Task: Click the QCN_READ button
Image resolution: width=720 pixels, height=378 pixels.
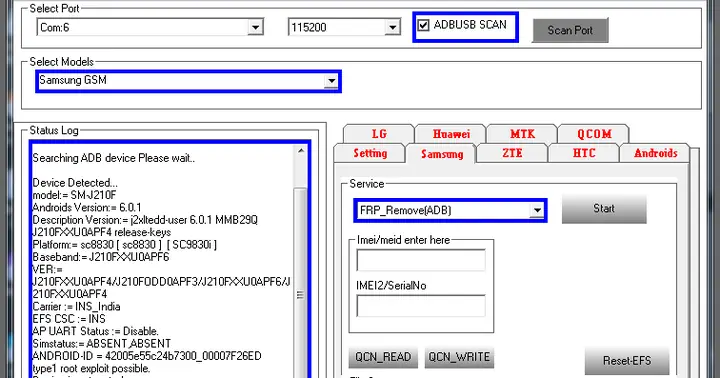Action: pos(383,357)
